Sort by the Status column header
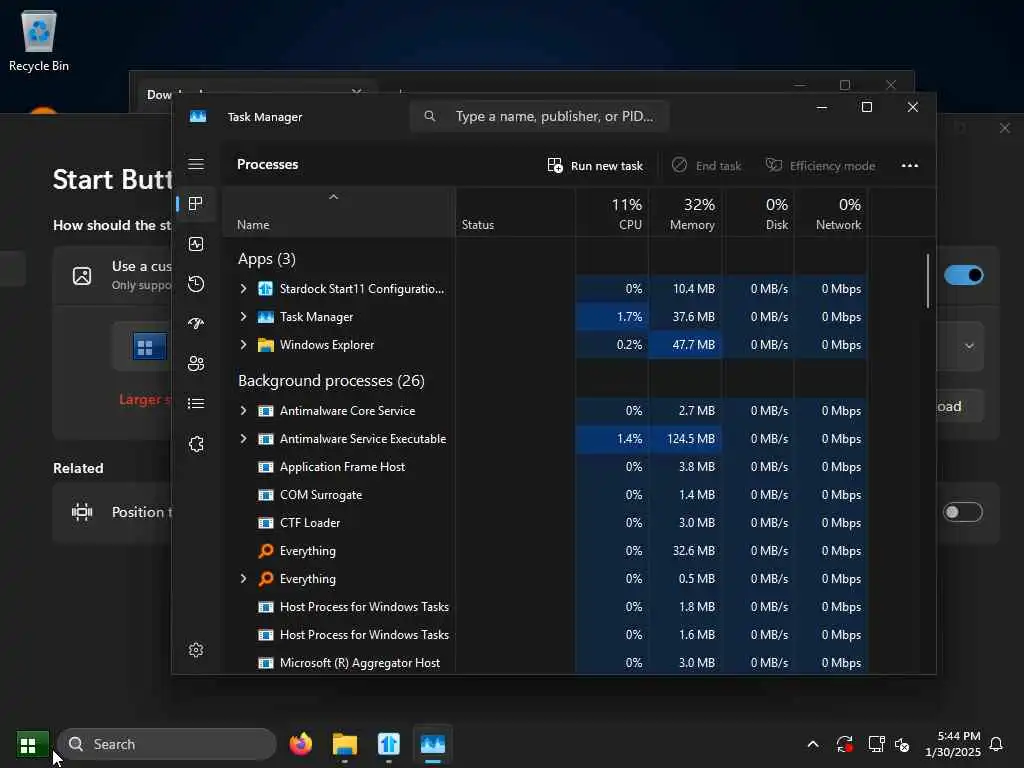 click(515, 214)
